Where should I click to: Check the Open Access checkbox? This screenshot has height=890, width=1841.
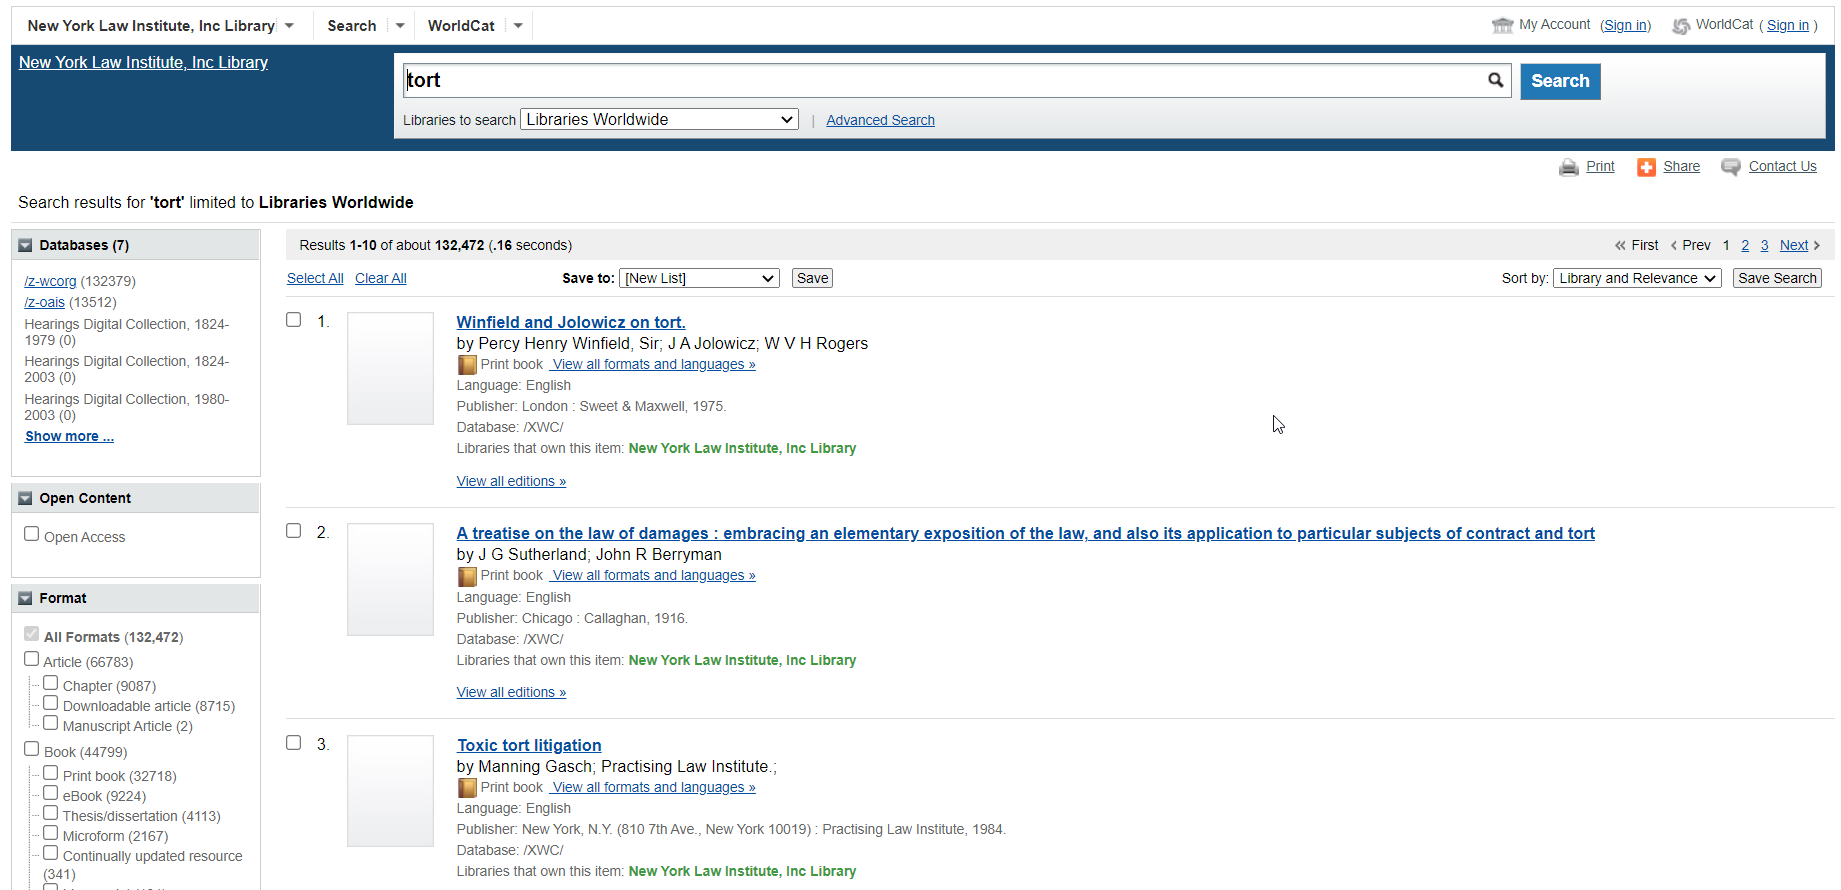pyautogui.click(x=32, y=535)
